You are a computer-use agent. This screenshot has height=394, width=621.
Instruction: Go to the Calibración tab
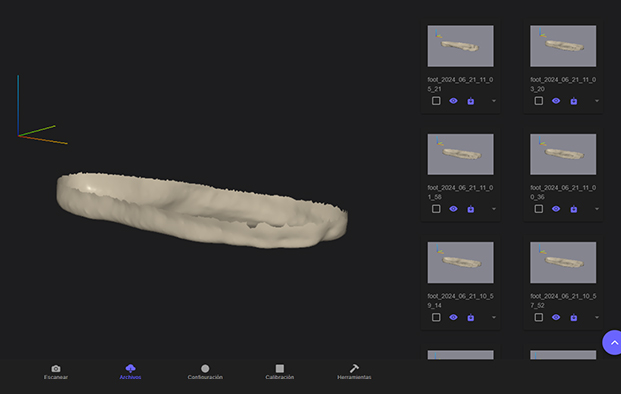click(280, 372)
